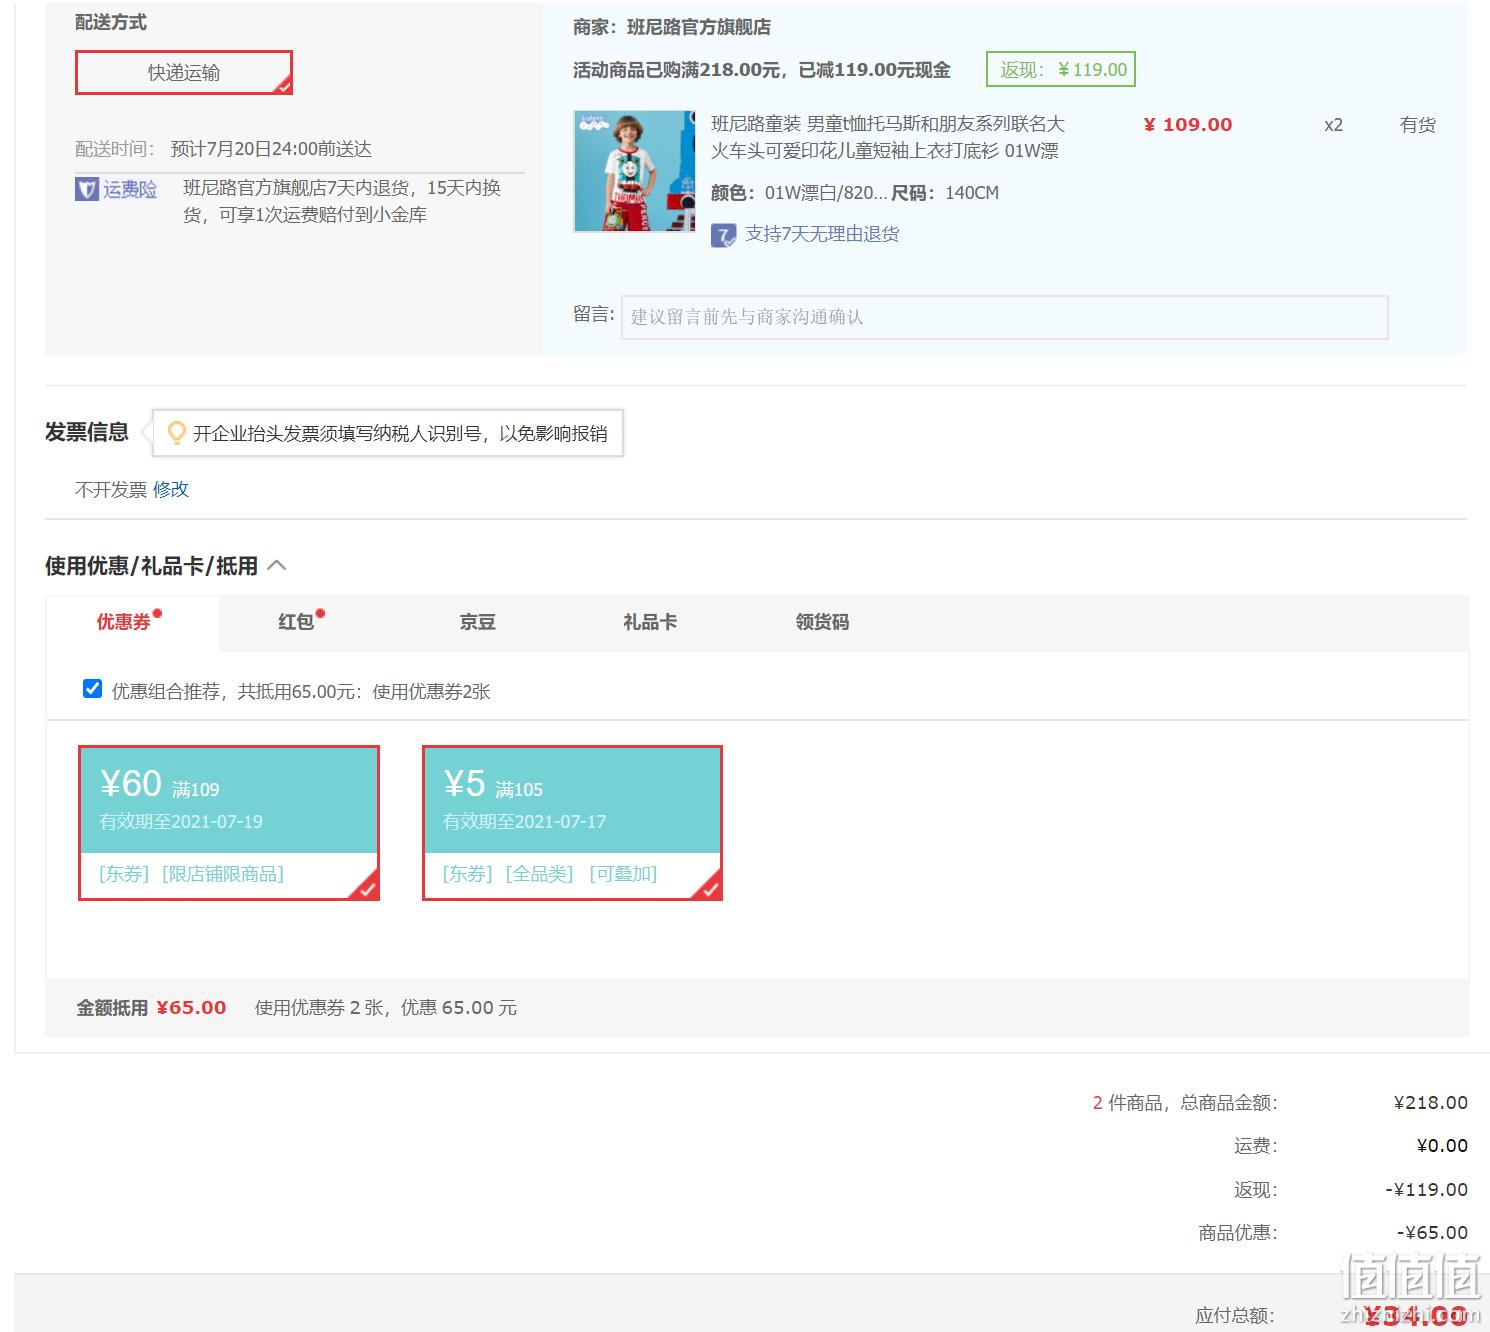Image resolution: width=1490 pixels, height=1332 pixels.
Task: Toggle the ¥60 满109 coupon
Action: pyautogui.click(x=229, y=823)
